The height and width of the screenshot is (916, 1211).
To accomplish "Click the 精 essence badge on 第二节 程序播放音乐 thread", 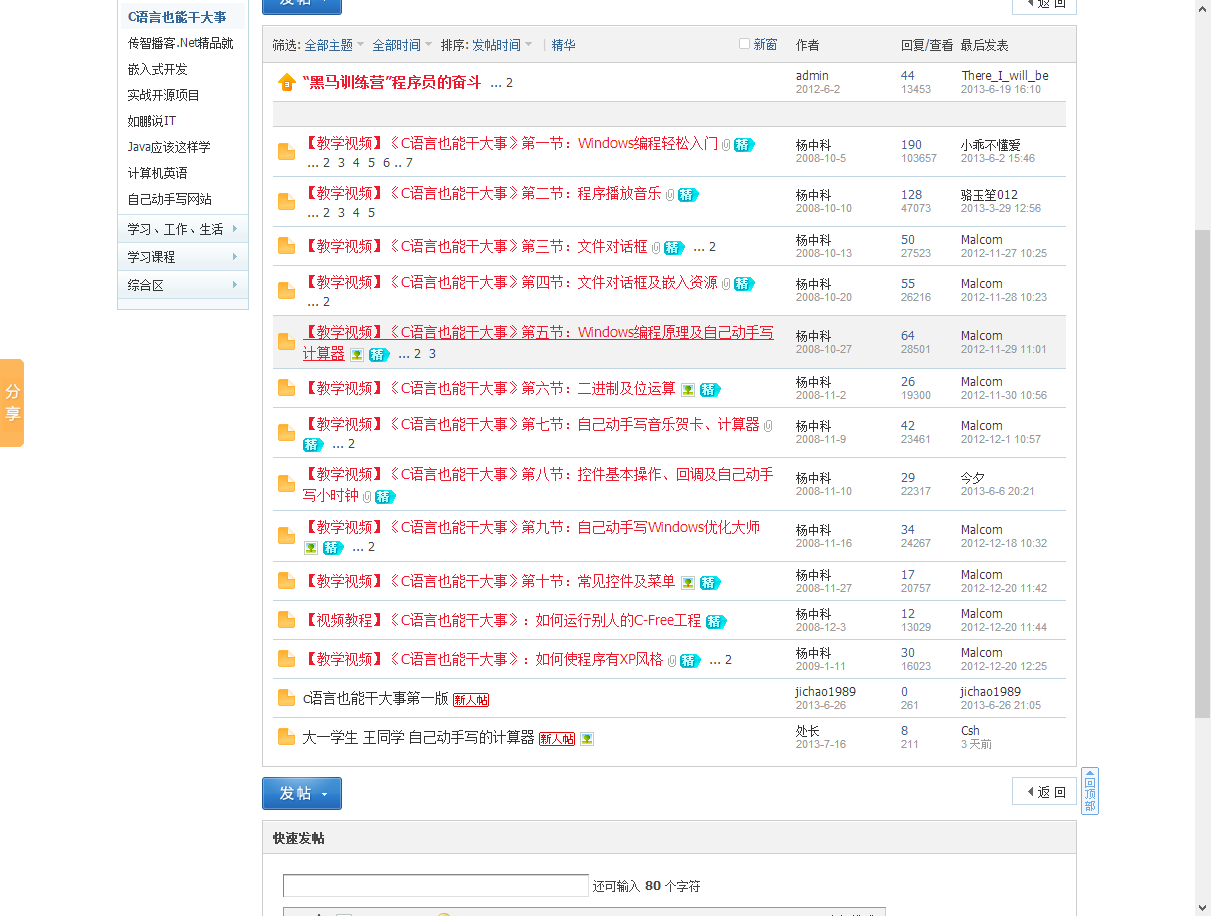I will click(x=687, y=195).
